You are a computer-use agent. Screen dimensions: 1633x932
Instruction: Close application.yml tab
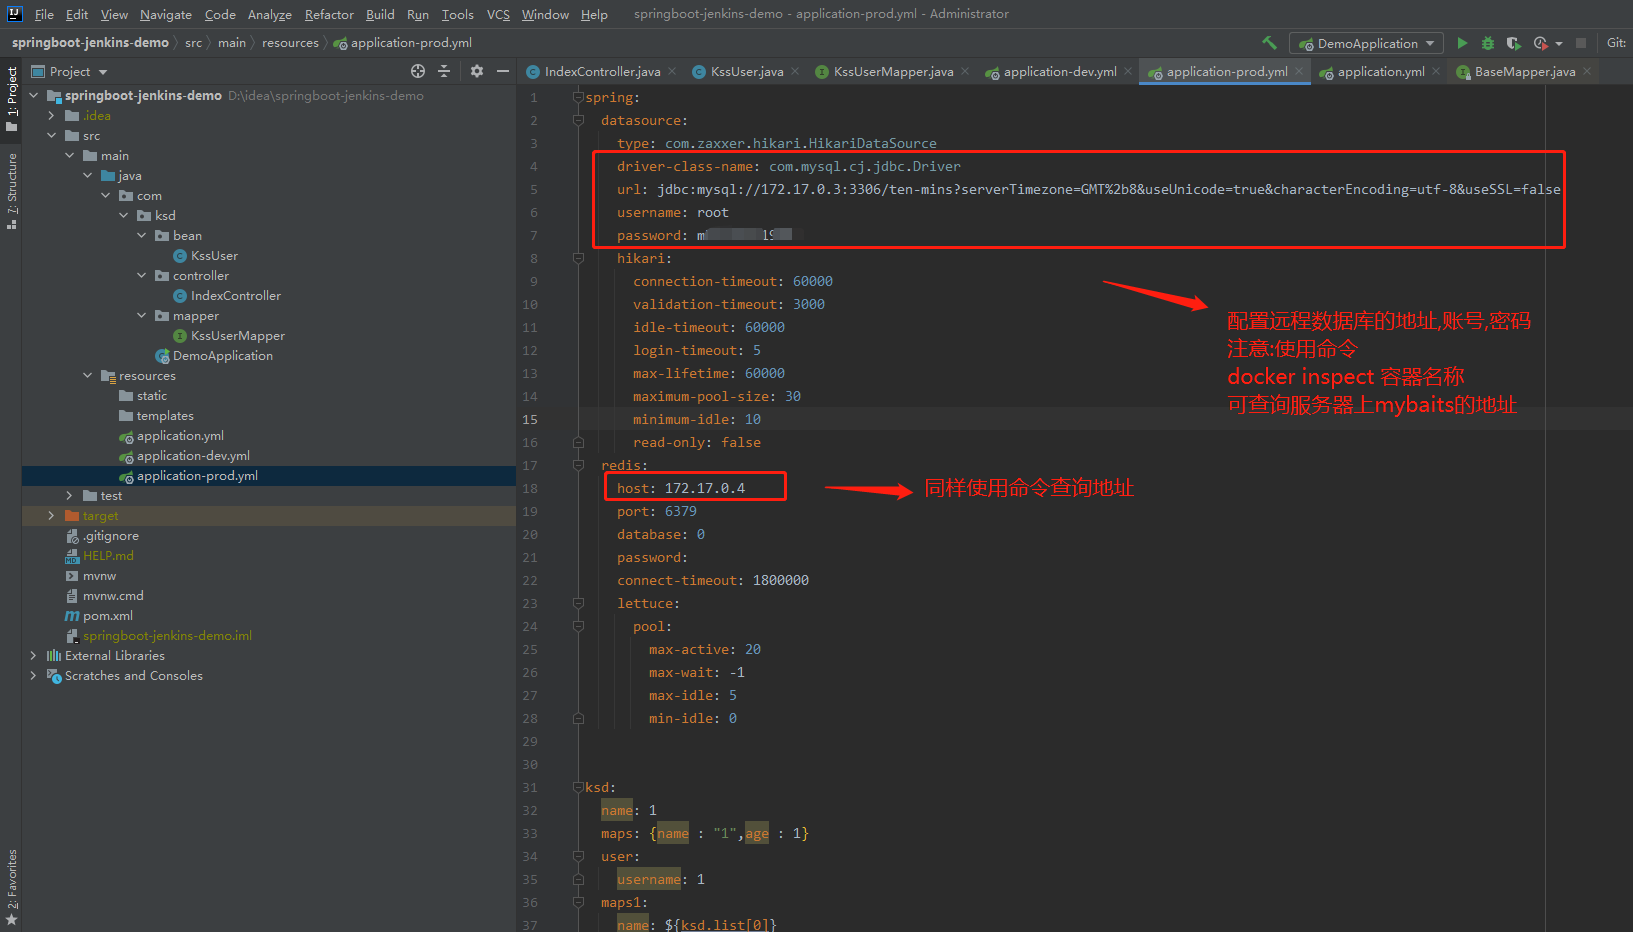point(1436,71)
